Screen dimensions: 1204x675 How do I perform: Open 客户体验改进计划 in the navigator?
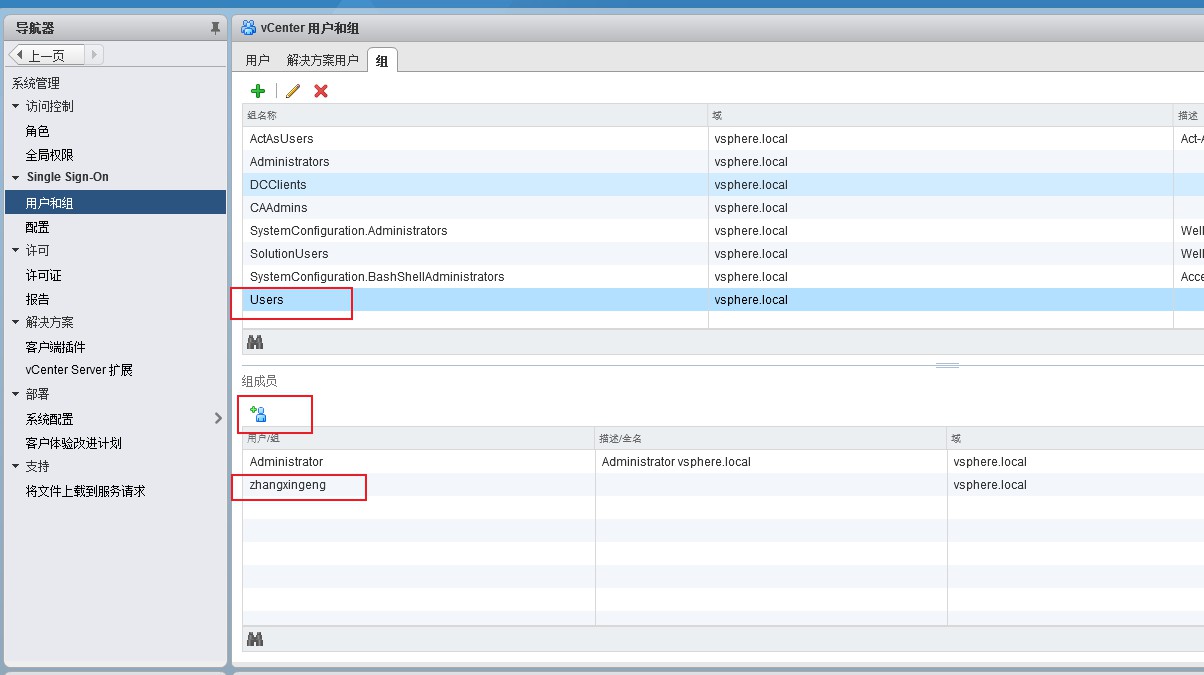click(74, 443)
